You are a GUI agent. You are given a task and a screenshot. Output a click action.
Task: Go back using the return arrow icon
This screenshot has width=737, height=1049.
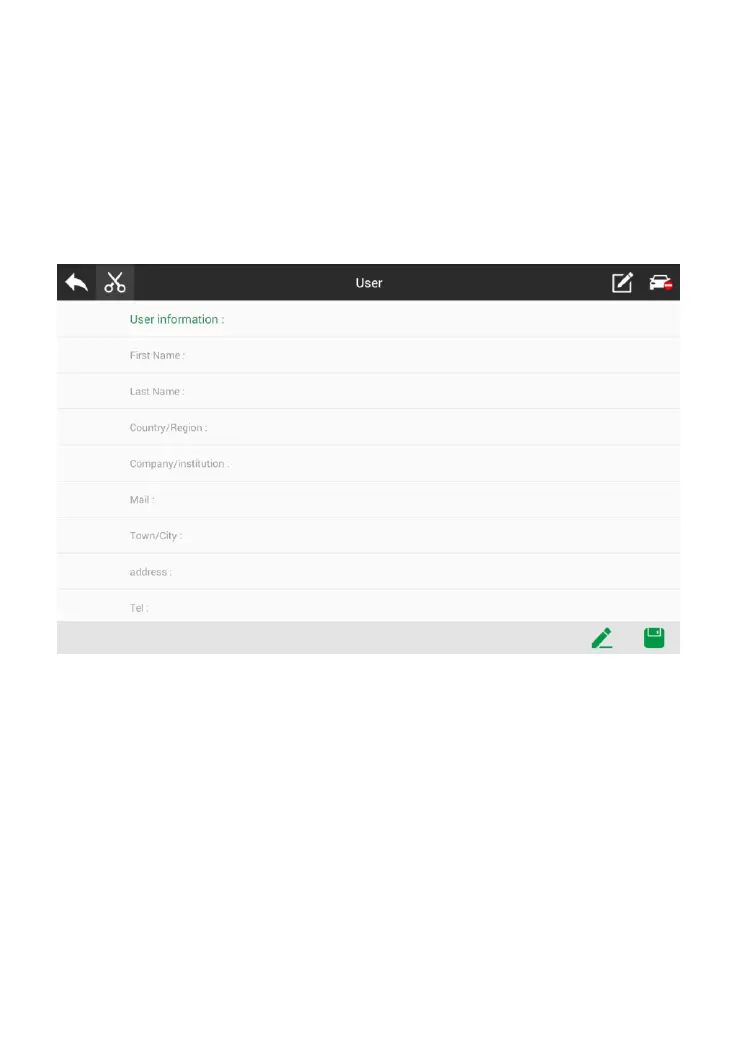76,282
